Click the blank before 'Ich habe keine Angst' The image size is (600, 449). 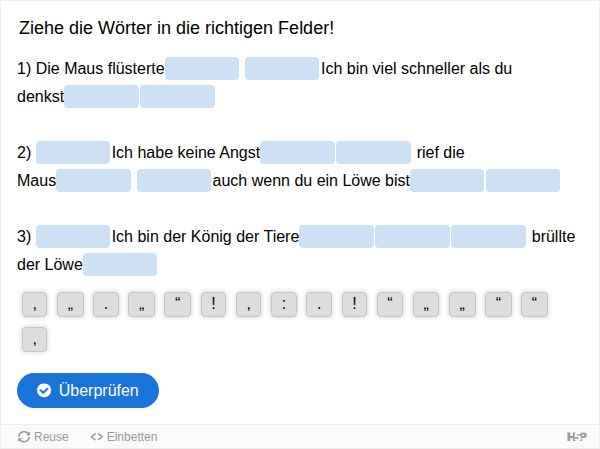(73, 152)
